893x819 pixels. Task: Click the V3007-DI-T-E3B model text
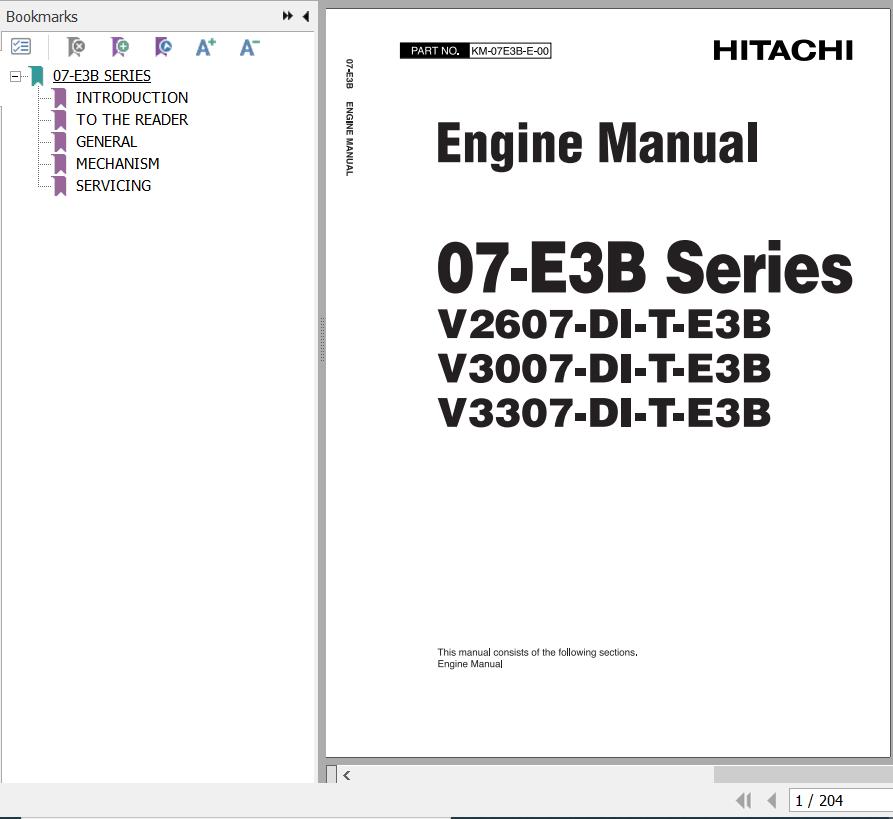(x=604, y=368)
